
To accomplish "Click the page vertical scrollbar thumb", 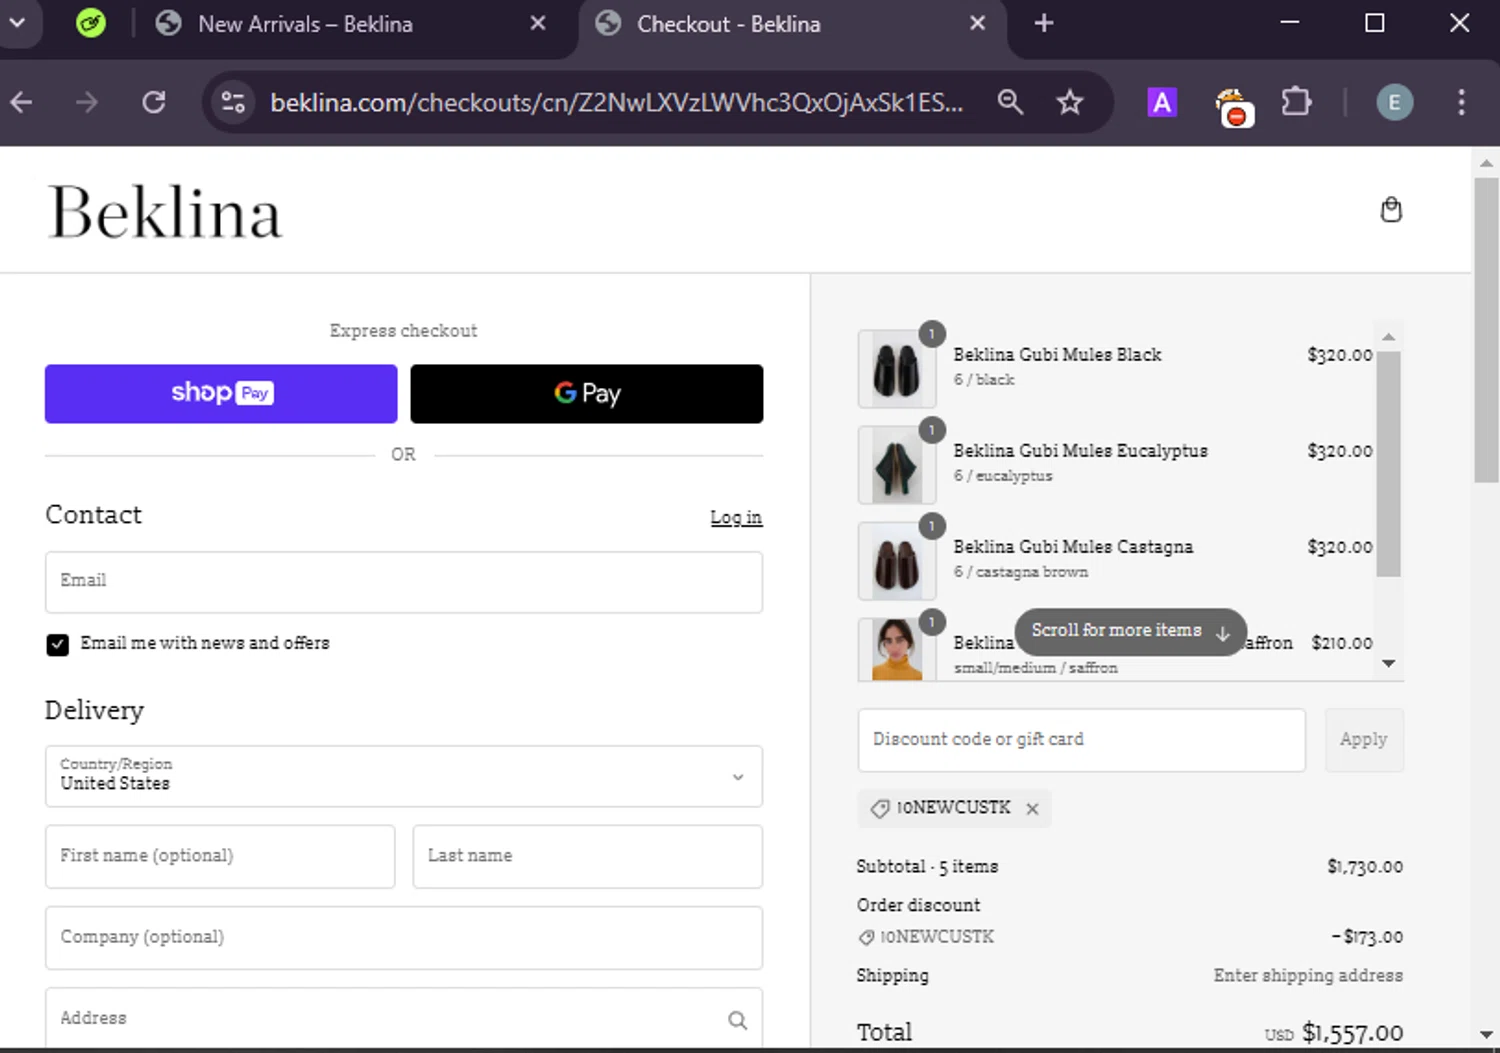I will pyautogui.click(x=1485, y=330).
